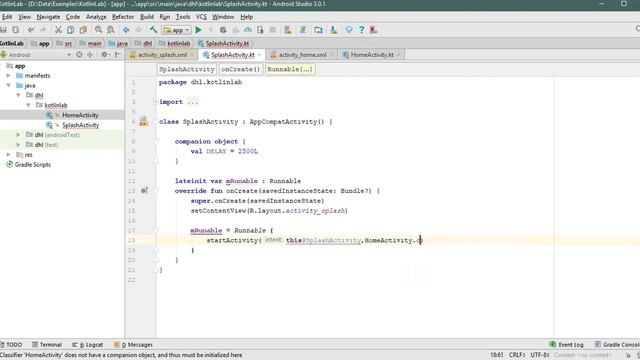This screenshot has height=360, width=640.
Task: Click the Runnable{...} structure breadcrumb
Action: pyautogui.click(x=290, y=69)
